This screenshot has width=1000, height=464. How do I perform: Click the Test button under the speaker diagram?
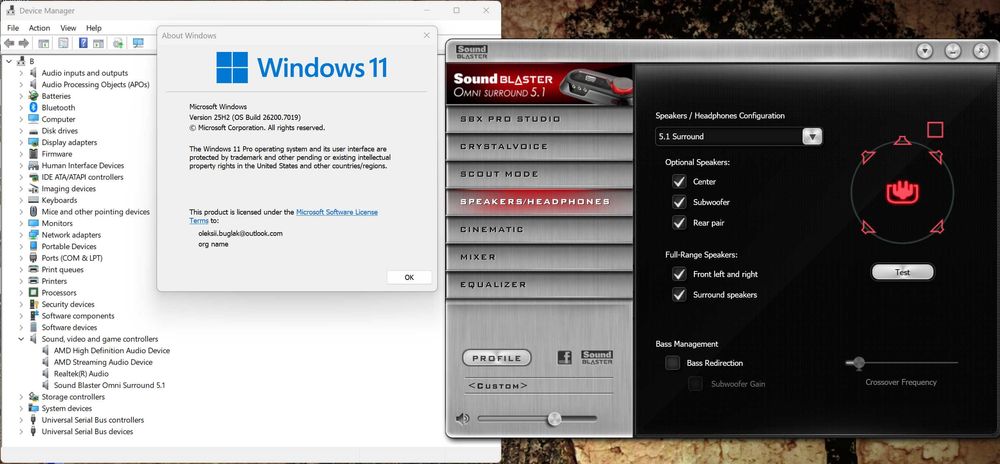902,272
